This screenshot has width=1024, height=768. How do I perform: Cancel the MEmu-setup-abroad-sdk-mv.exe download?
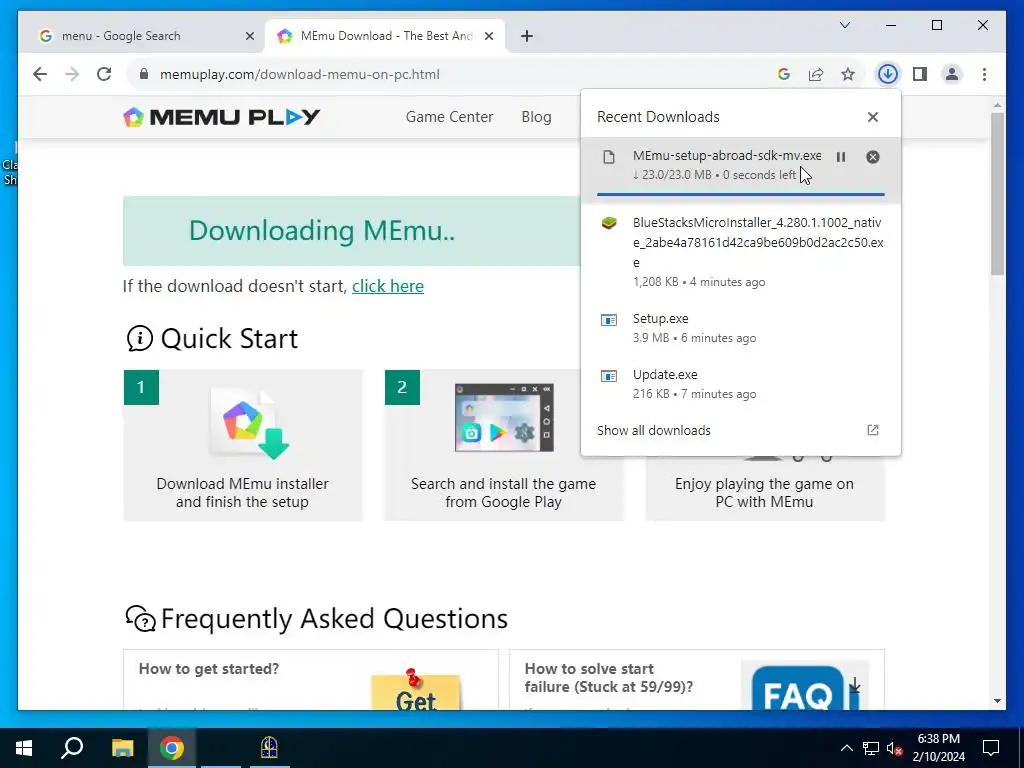872,157
